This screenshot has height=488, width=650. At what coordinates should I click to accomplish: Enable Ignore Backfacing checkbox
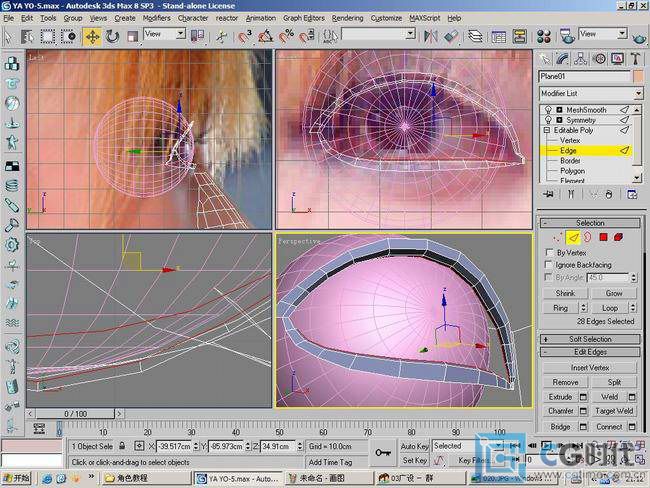(x=548, y=265)
